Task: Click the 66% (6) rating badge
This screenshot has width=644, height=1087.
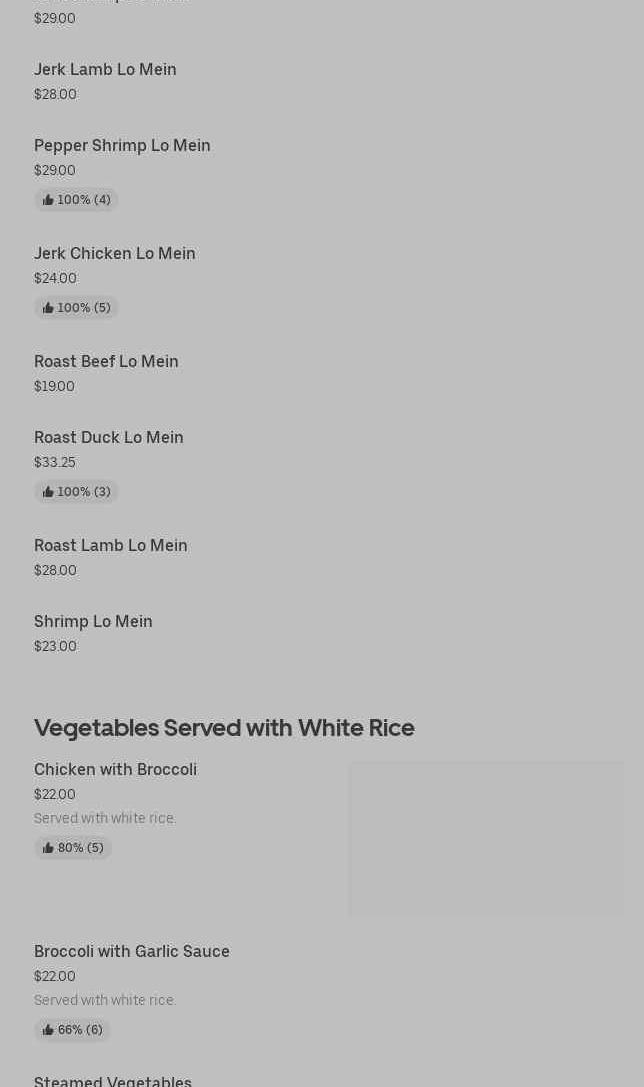Action: point(73,1030)
